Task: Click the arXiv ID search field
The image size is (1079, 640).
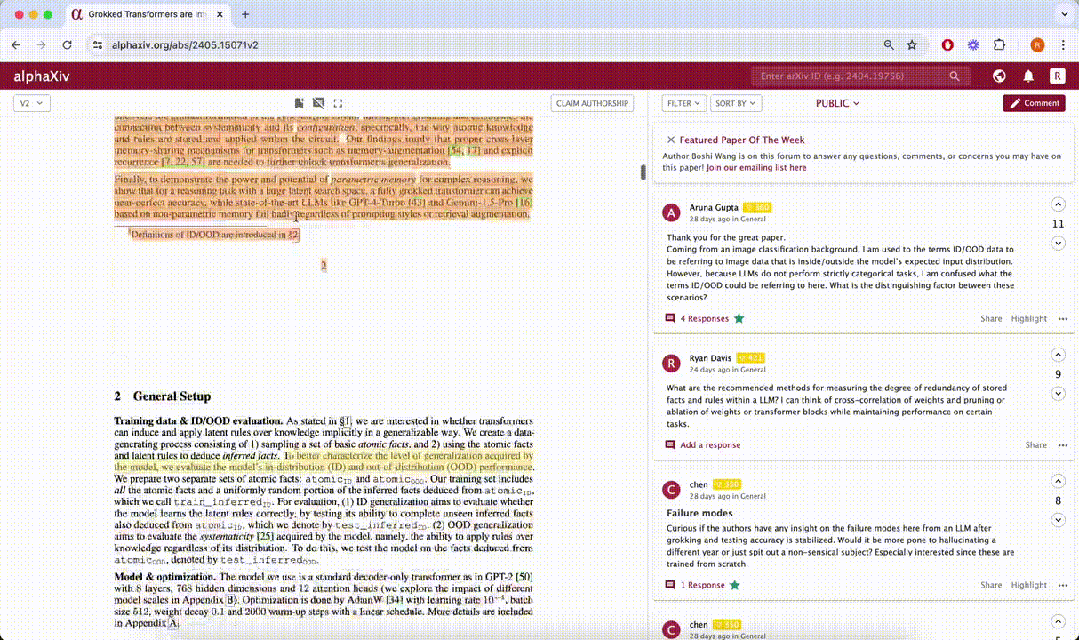Action: 850,76
